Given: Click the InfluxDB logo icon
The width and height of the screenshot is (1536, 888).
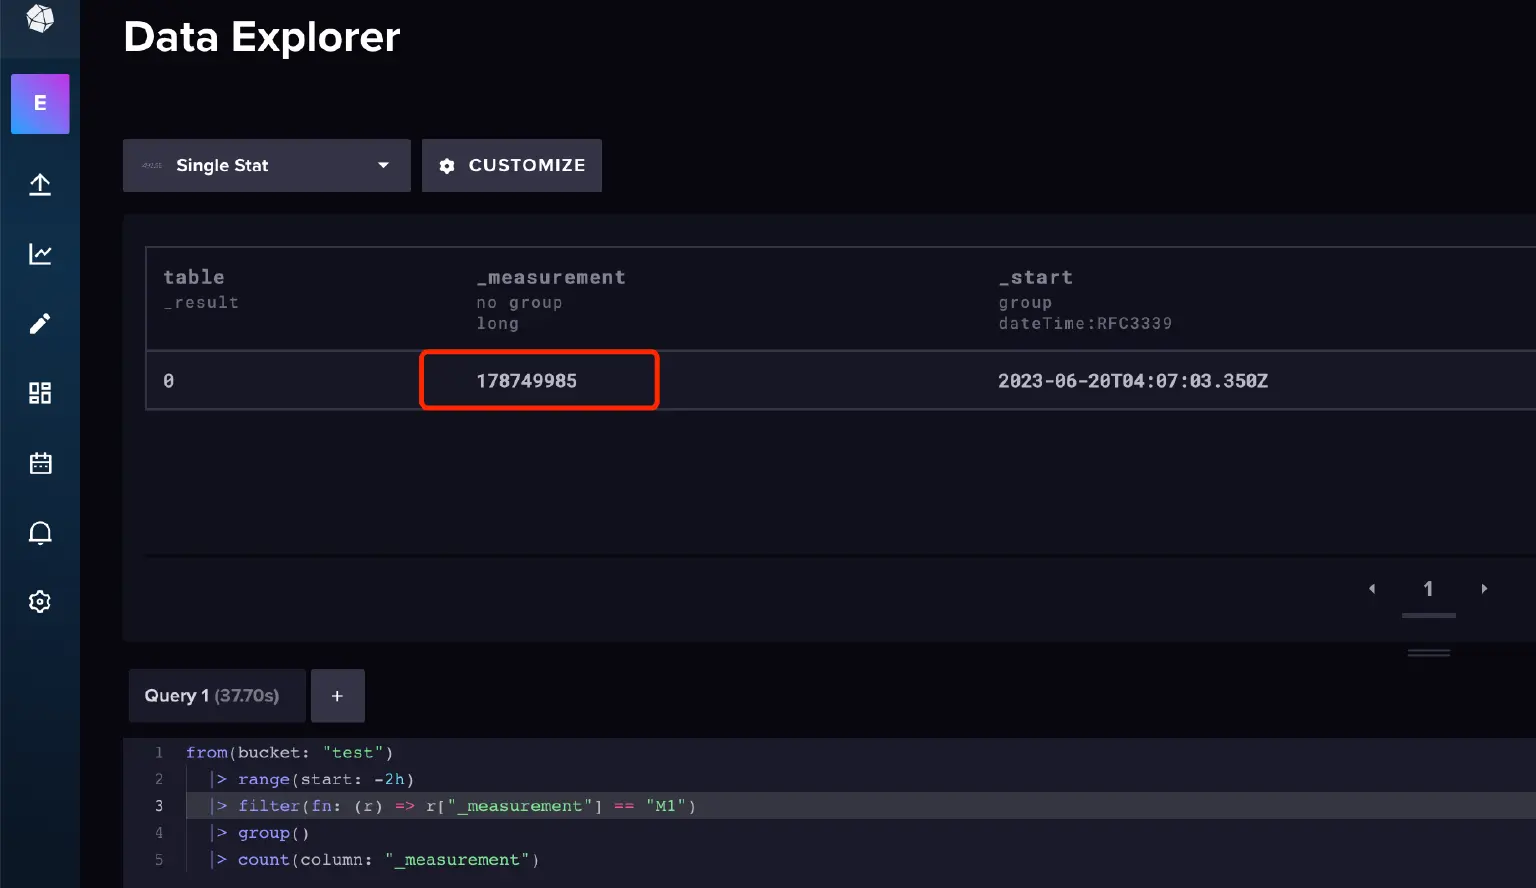Looking at the screenshot, I should [x=40, y=19].
